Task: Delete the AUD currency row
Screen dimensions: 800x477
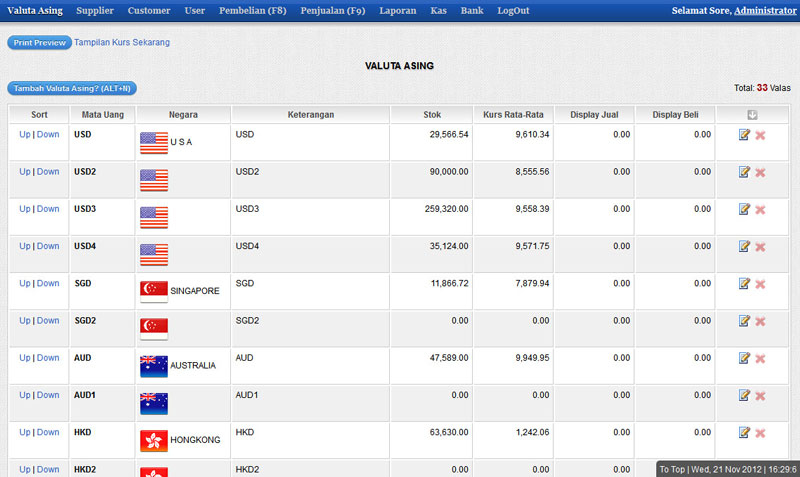Action: click(x=760, y=359)
